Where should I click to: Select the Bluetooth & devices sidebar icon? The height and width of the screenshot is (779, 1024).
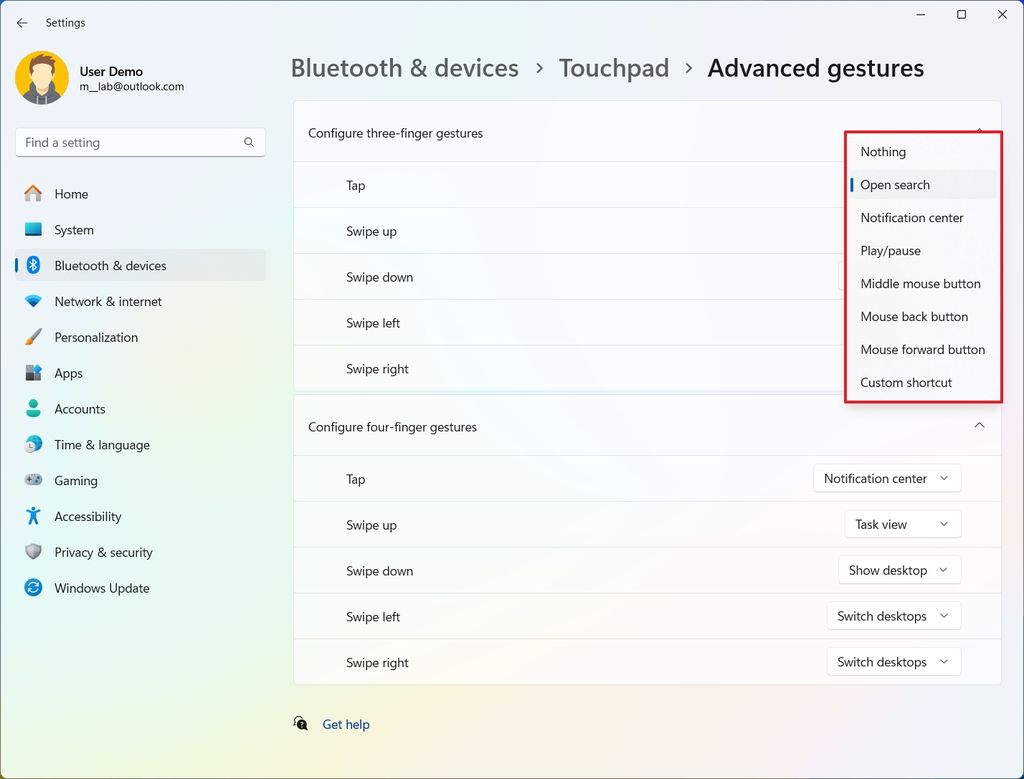click(41, 265)
